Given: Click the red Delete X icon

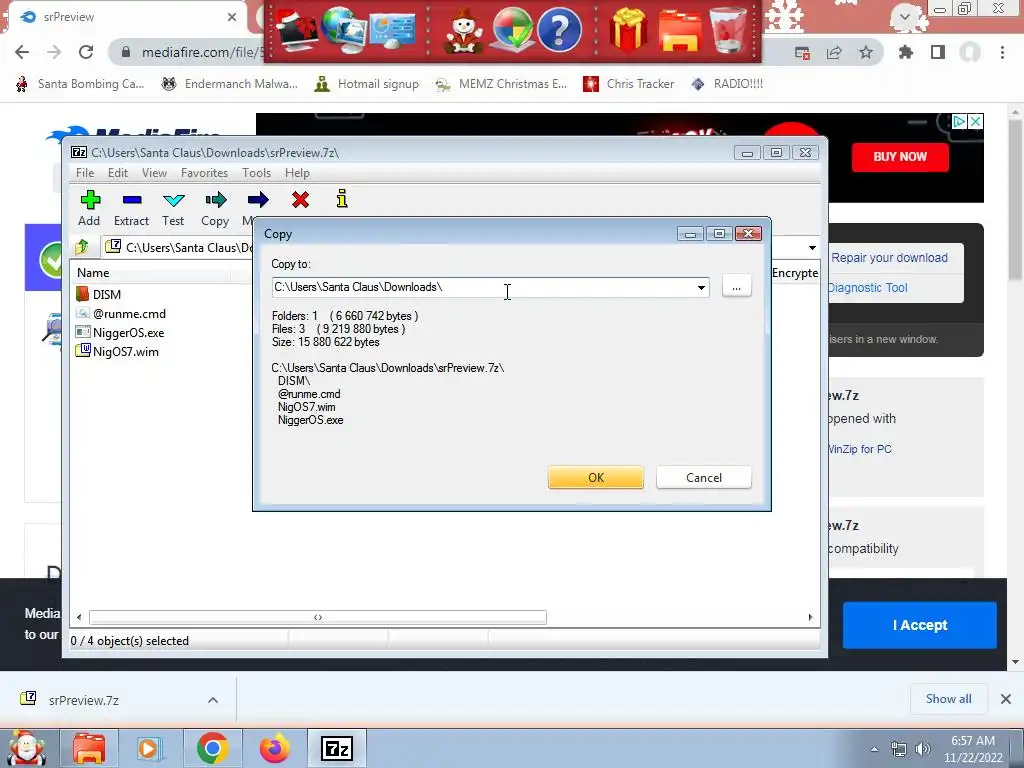Looking at the screenshot, I should (300, 200).
